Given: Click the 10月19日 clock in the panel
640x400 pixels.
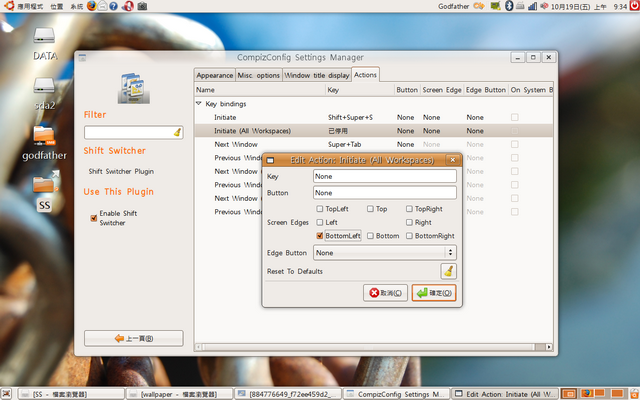Looking at the screenshot, I should (589, 7).
